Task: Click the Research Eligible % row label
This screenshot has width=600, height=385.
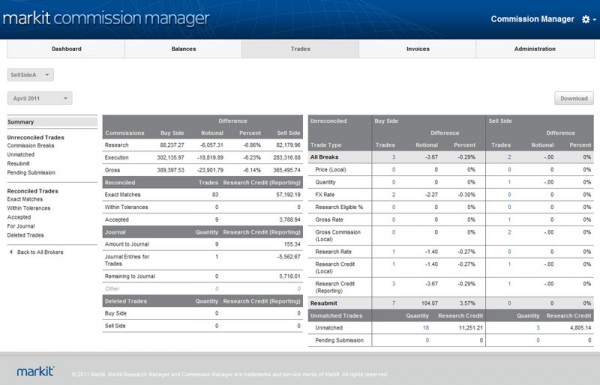Action: click(339, 207)
